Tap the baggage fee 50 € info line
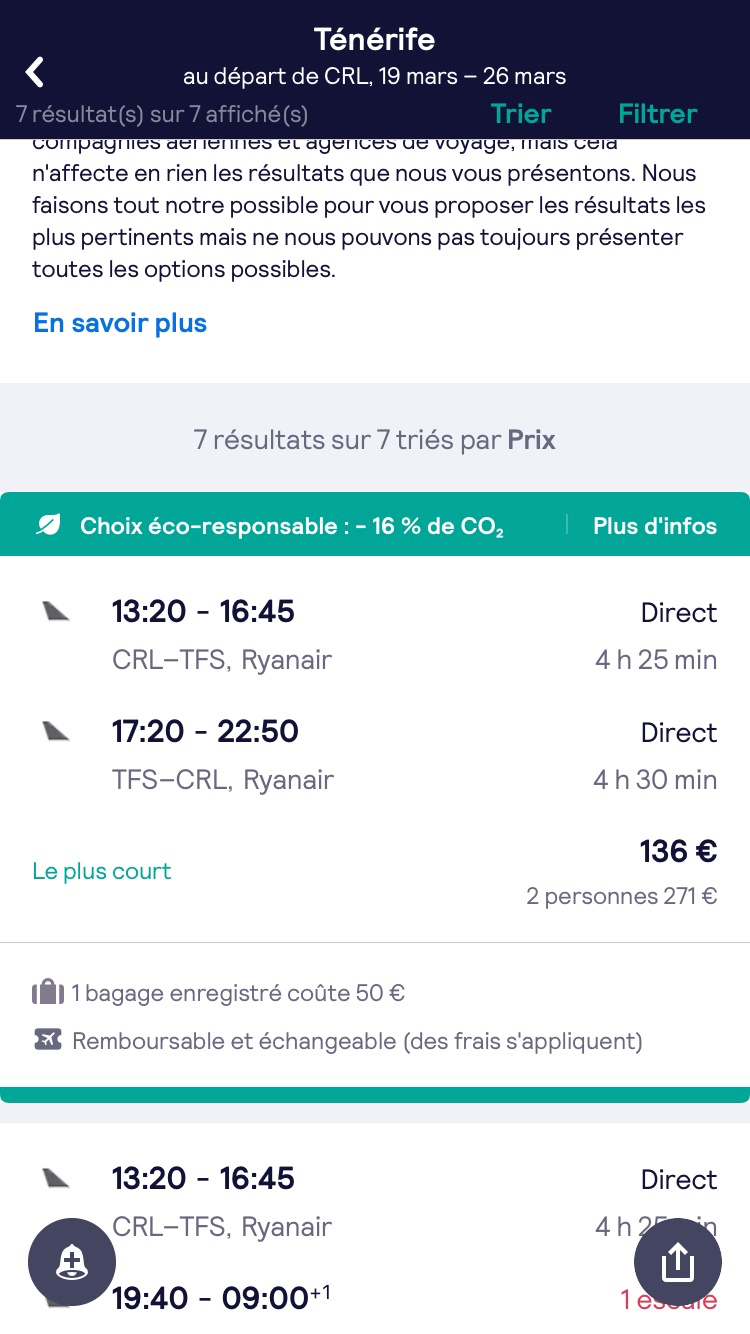 237,993
